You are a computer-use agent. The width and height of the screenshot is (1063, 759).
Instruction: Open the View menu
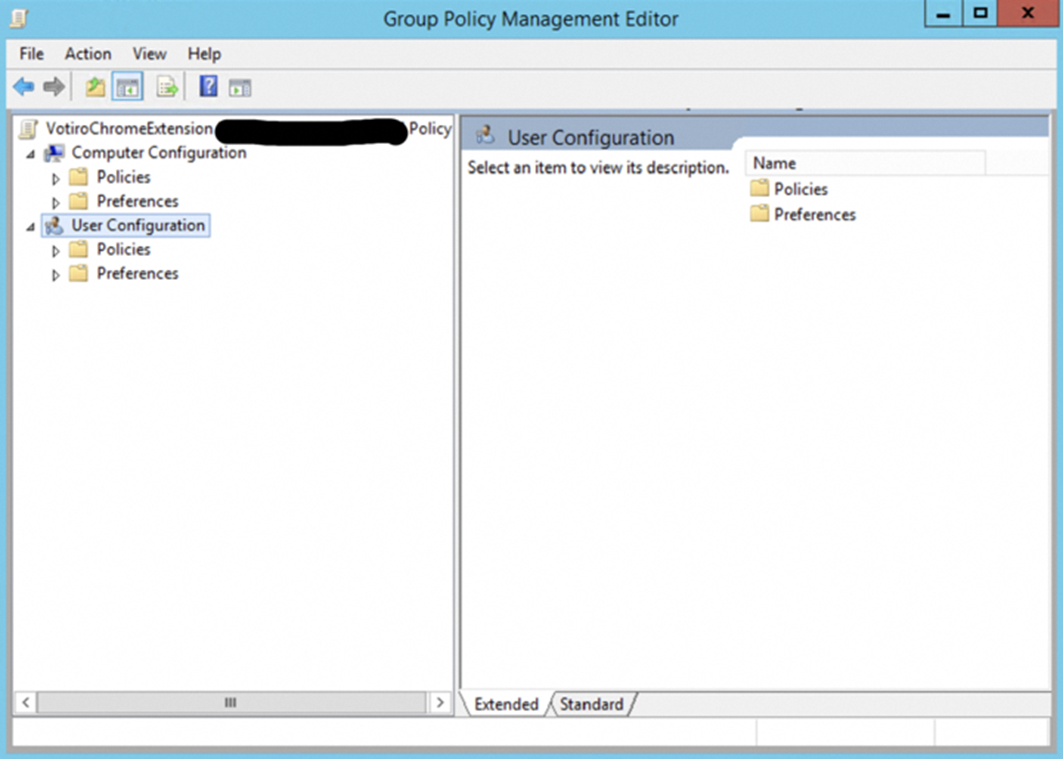149,54
